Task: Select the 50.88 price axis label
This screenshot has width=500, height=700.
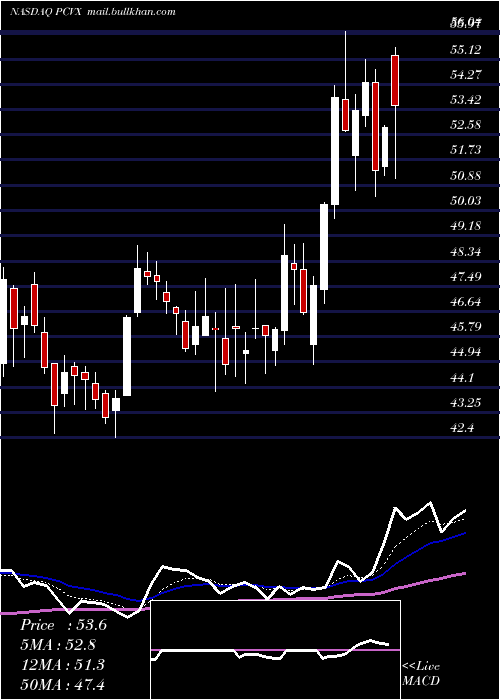Action: click(466, 175)
